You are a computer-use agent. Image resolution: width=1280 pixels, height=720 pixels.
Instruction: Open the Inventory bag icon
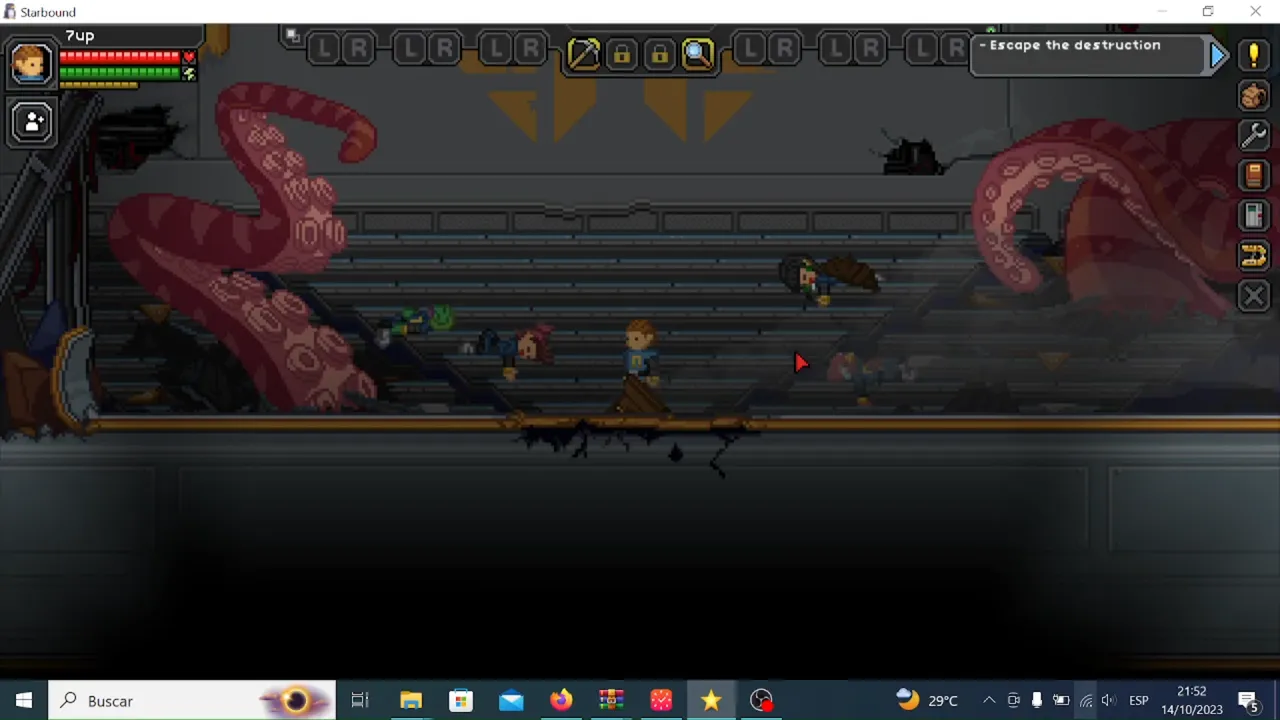click(1253, 95)
